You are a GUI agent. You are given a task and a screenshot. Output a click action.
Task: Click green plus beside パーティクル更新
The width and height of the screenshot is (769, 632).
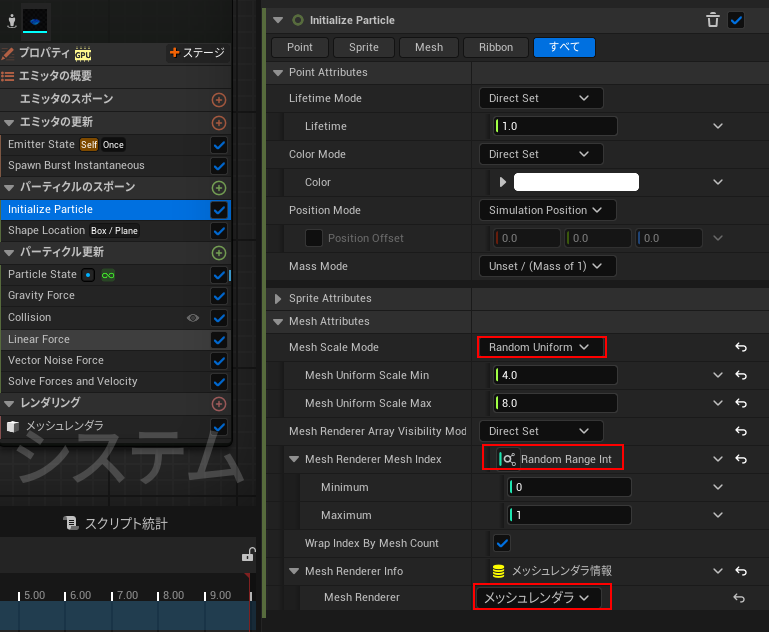click(219, 253)
